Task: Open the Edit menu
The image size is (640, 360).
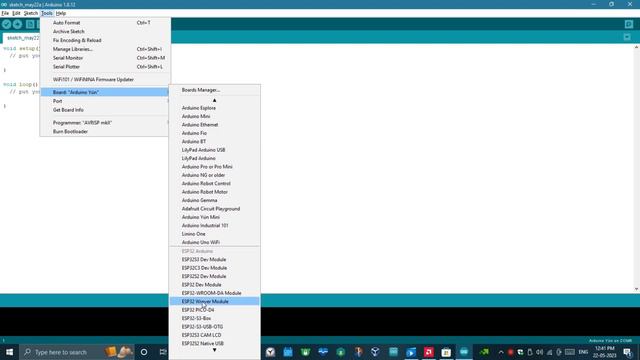Action: (x=16, y=13)
